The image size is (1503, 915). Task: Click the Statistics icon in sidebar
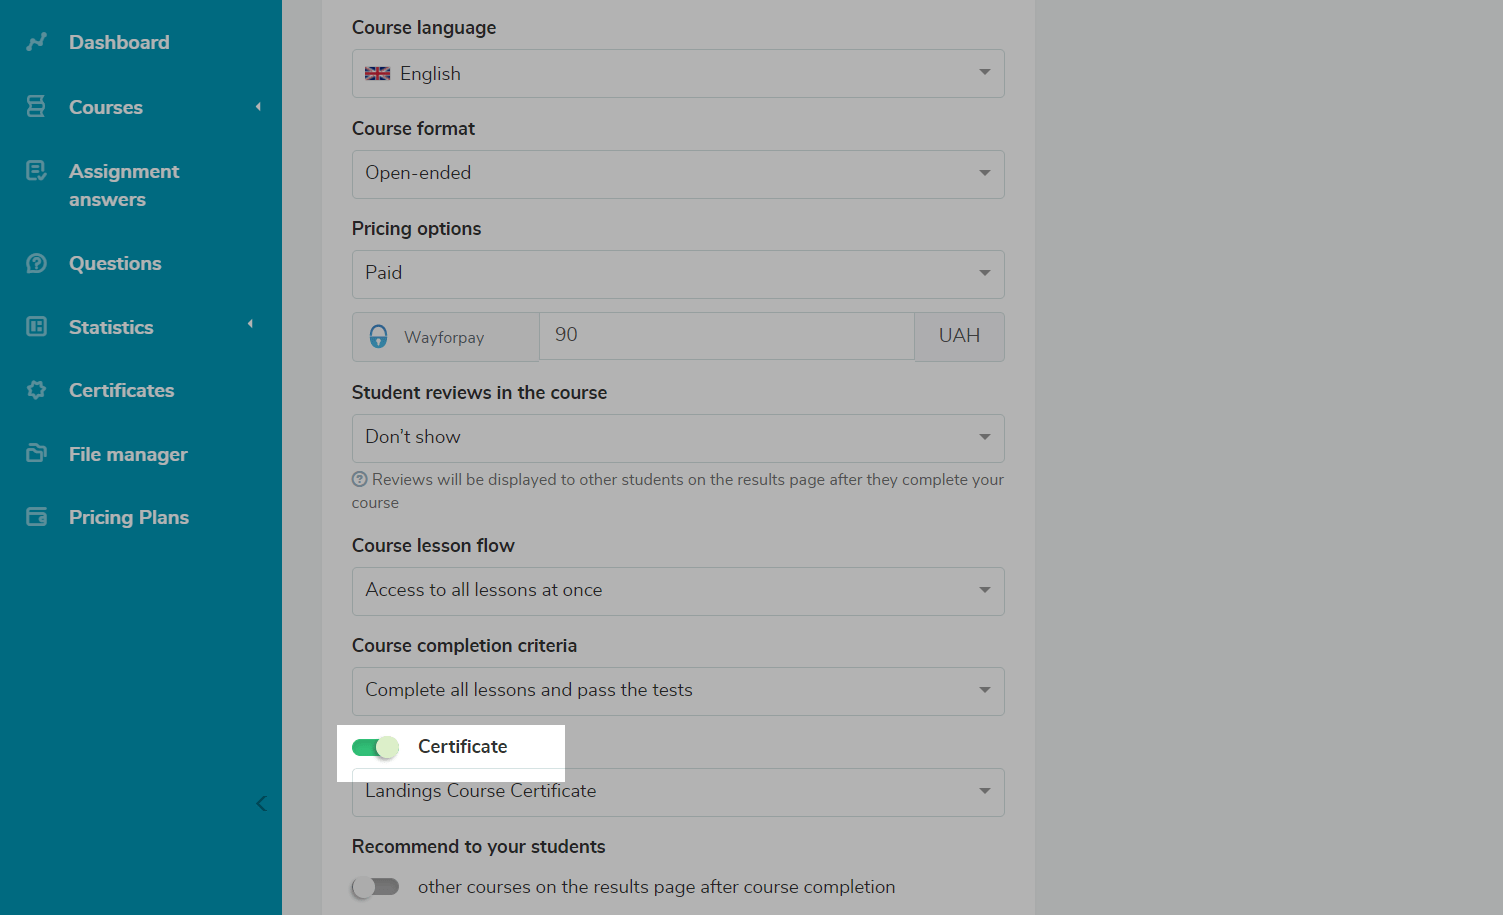(36, 327)
